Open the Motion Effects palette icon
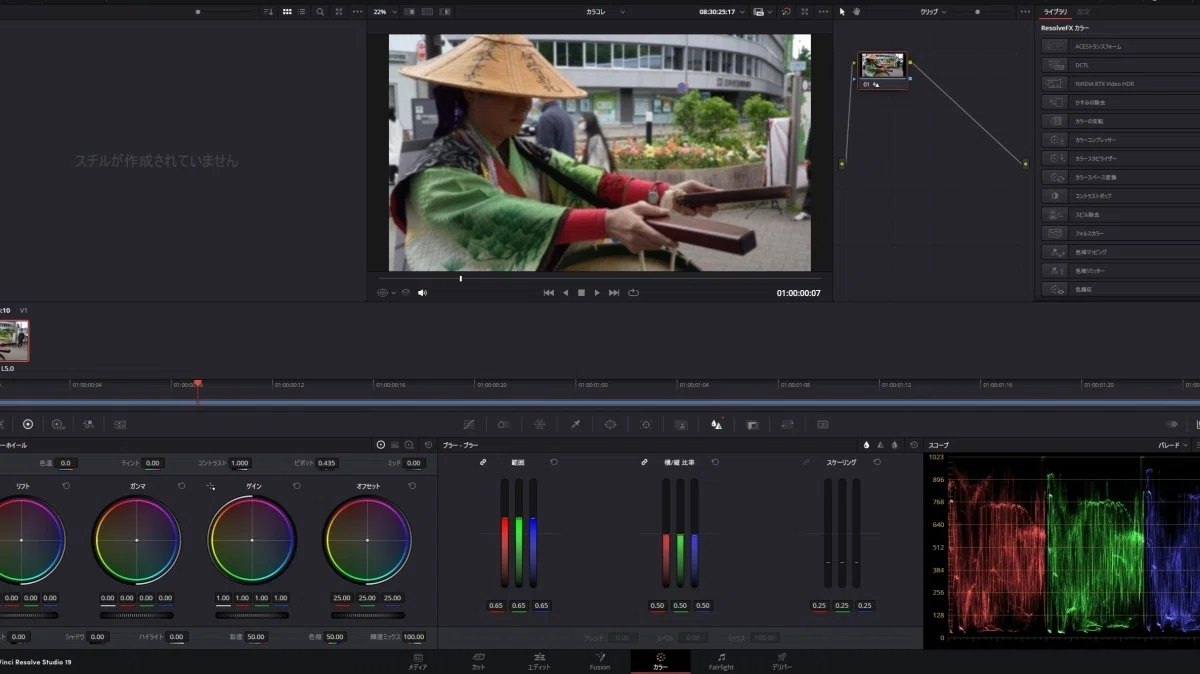This screenshot has height=674, width=1200. click(x=120, y=424)
